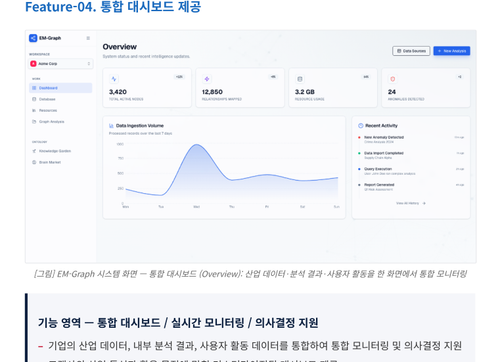This screenshot has height=362, width=500.
Task: Click the Data Sources button
Action: pyautogui.click(x=411, y=51)
